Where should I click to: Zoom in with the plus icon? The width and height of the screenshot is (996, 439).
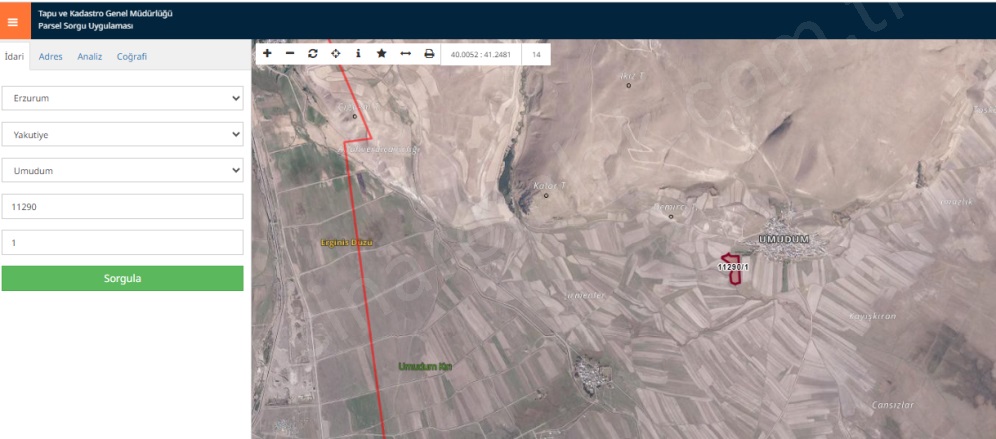pyautogui.click(x=267, y=53)
